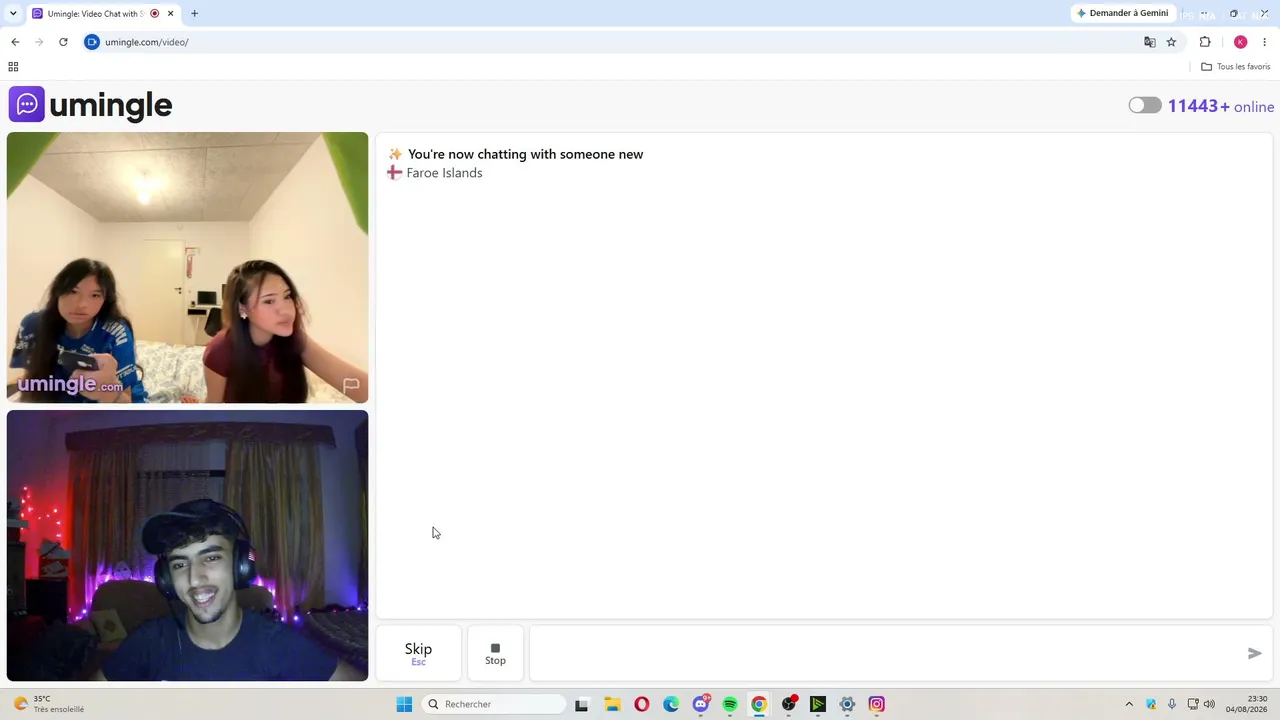
Task: Open the Chrome profile avatar K
Action: pos(1240,42)
